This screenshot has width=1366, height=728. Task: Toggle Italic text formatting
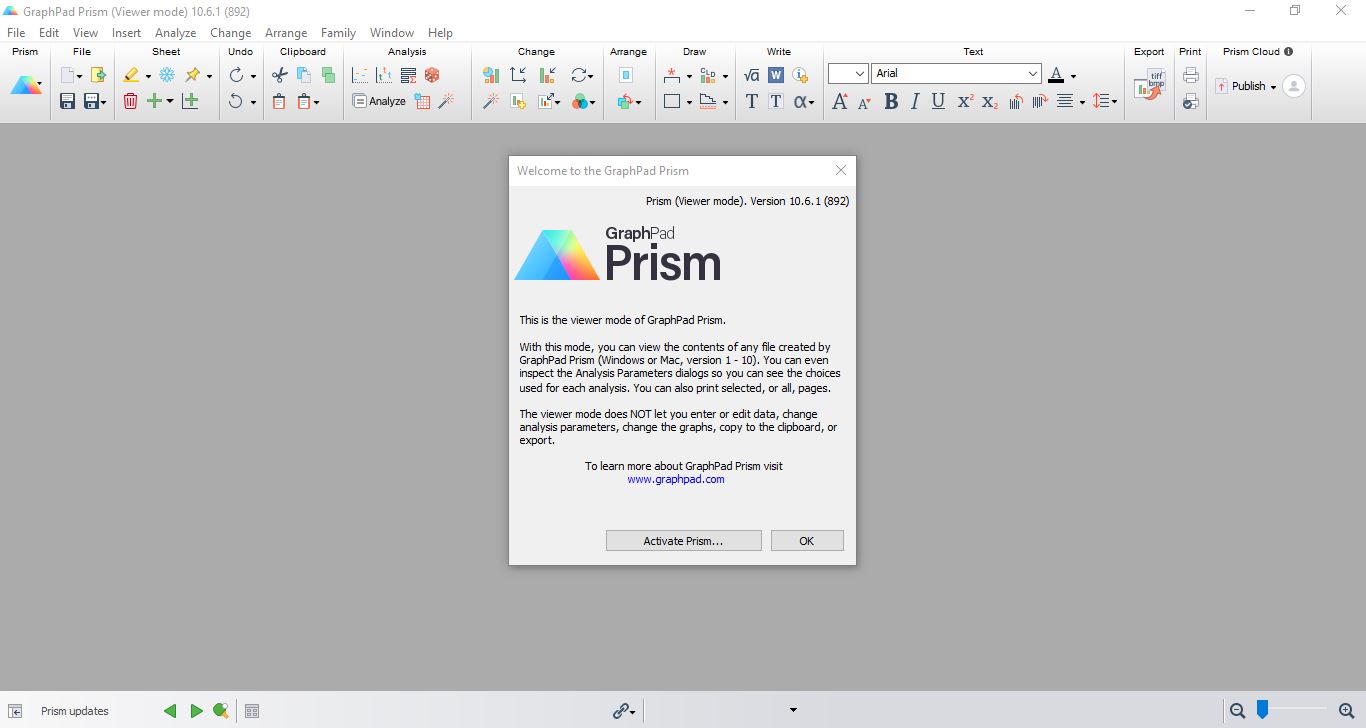pos(914,101)
